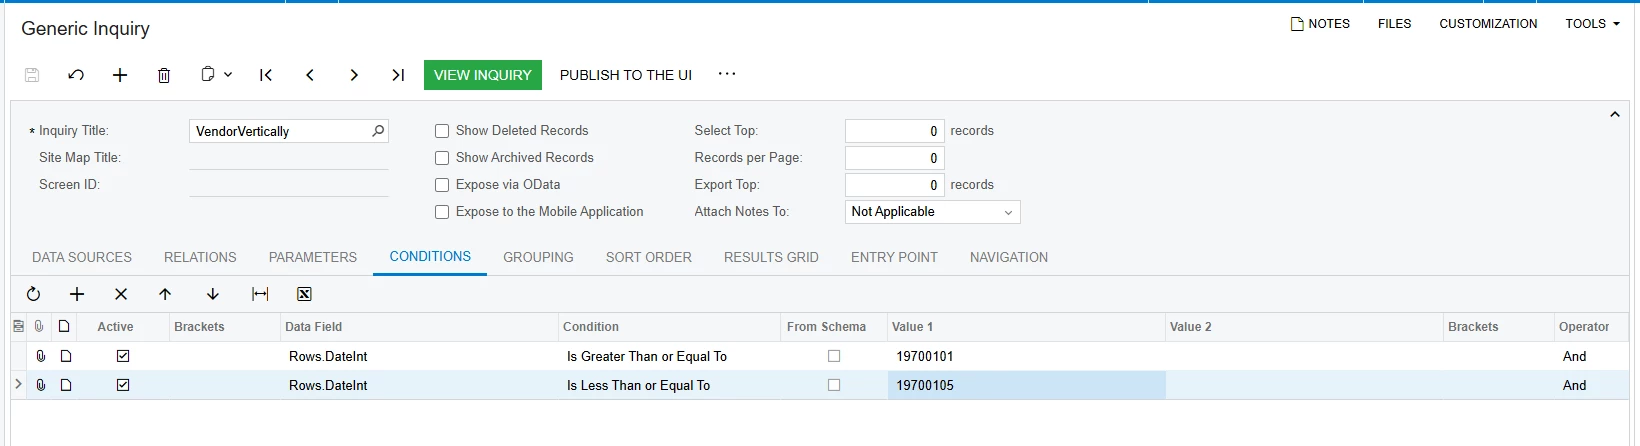Viewport: 1640px width, 446px height.
Task: Switch to Data Sources tab
Action: pos(82,257)
